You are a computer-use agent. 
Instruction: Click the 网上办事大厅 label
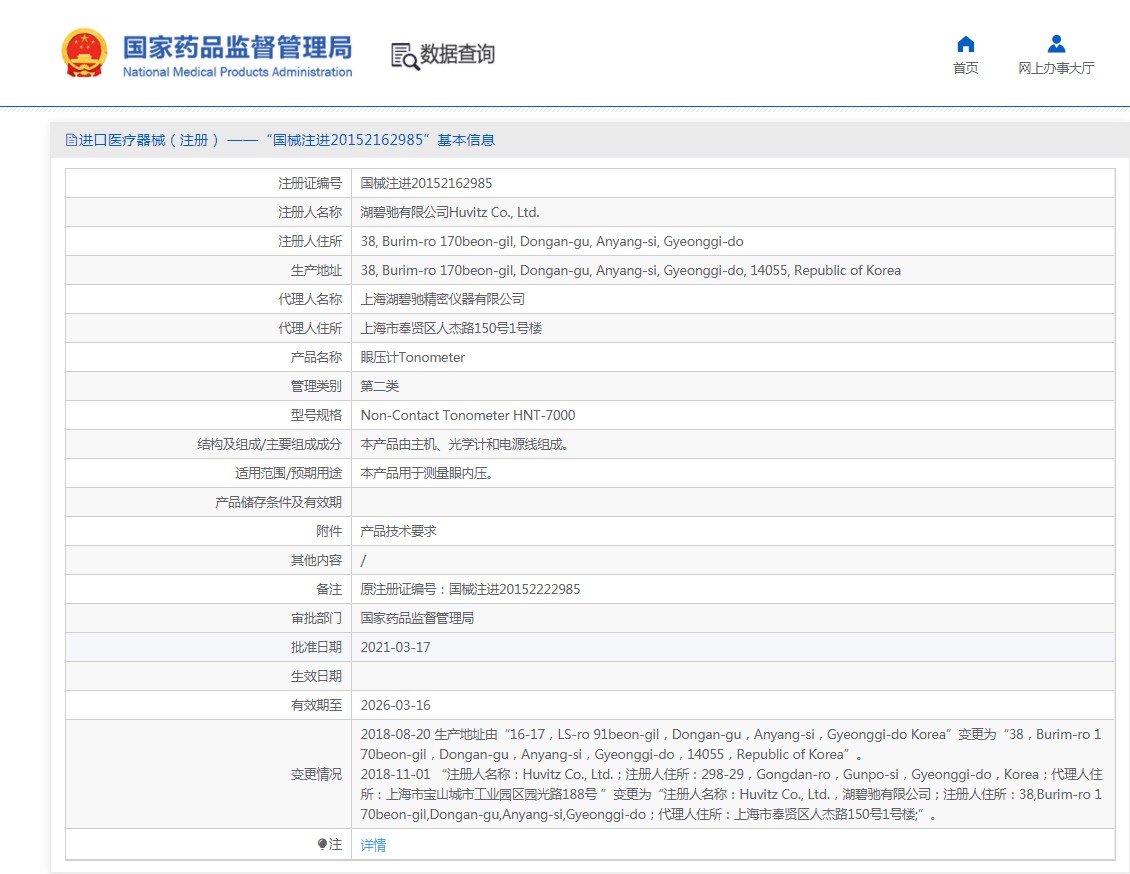[x=1056, y=68]
